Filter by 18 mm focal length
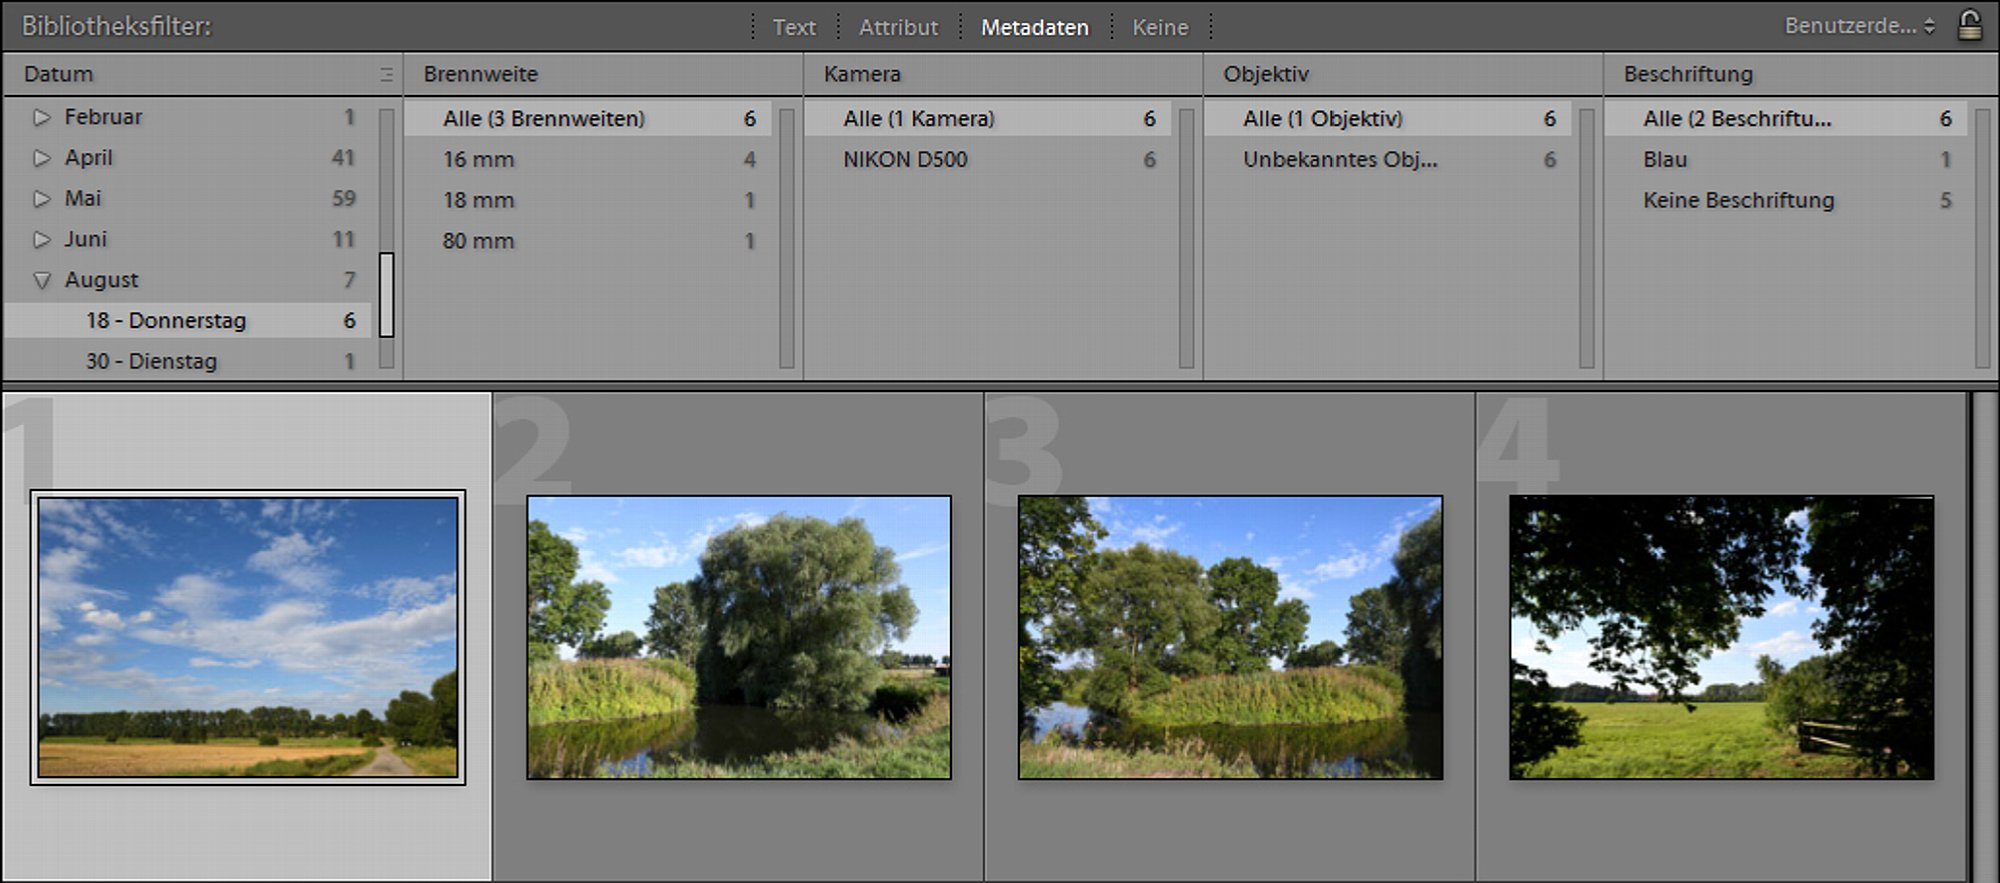 pyautogui.click(x=588, y=201)
